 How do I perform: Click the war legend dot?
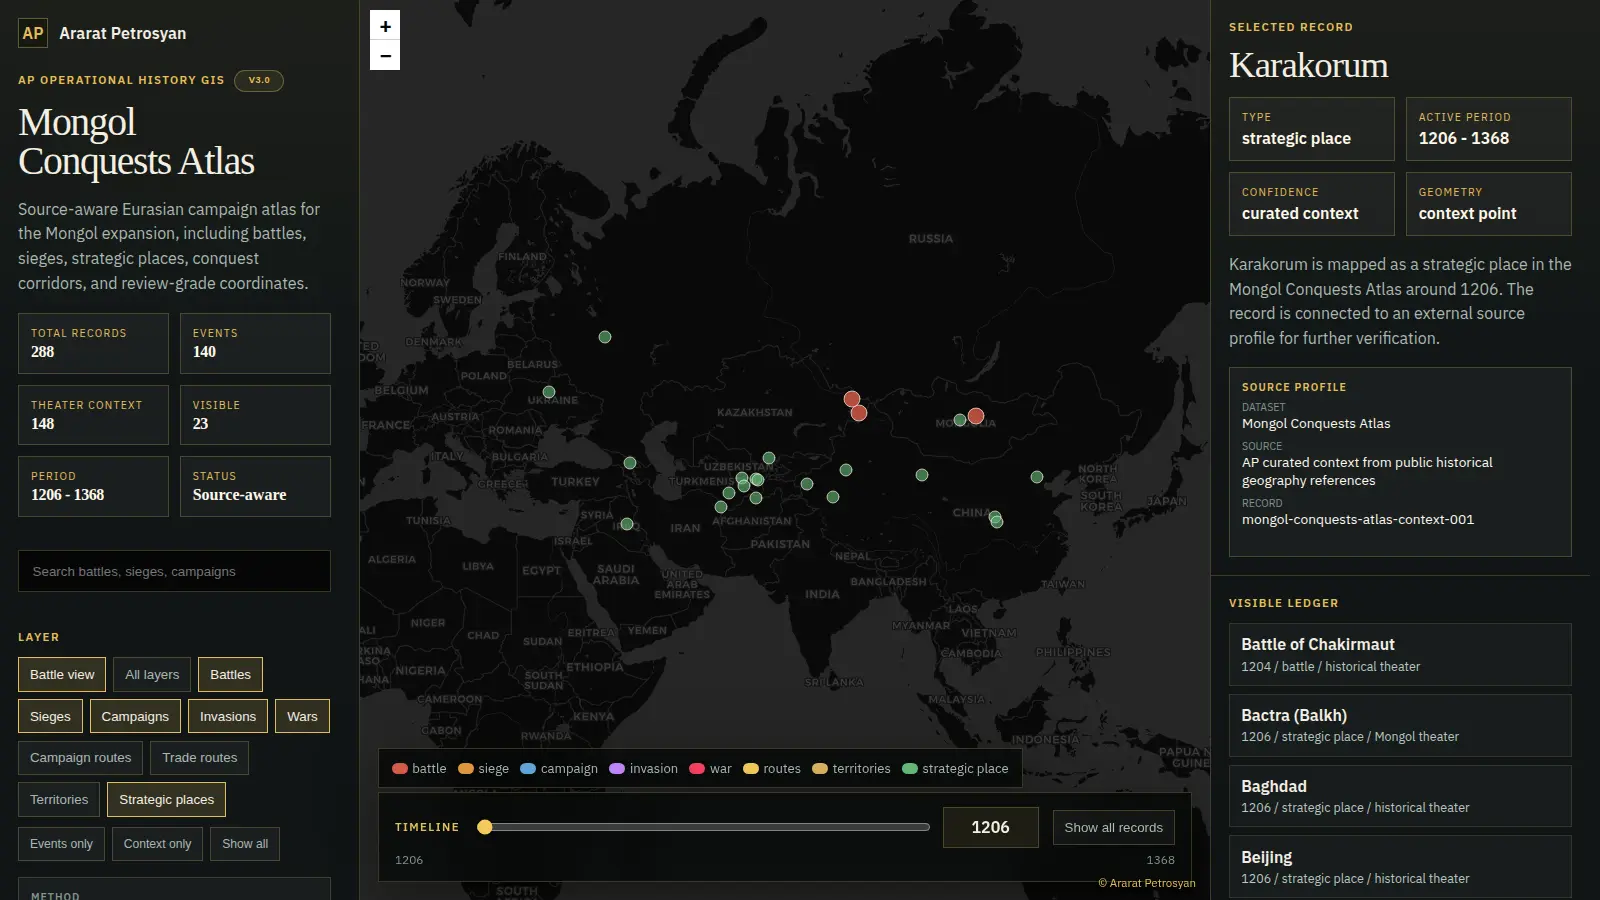pyautogui.click(x=697, y=769)
